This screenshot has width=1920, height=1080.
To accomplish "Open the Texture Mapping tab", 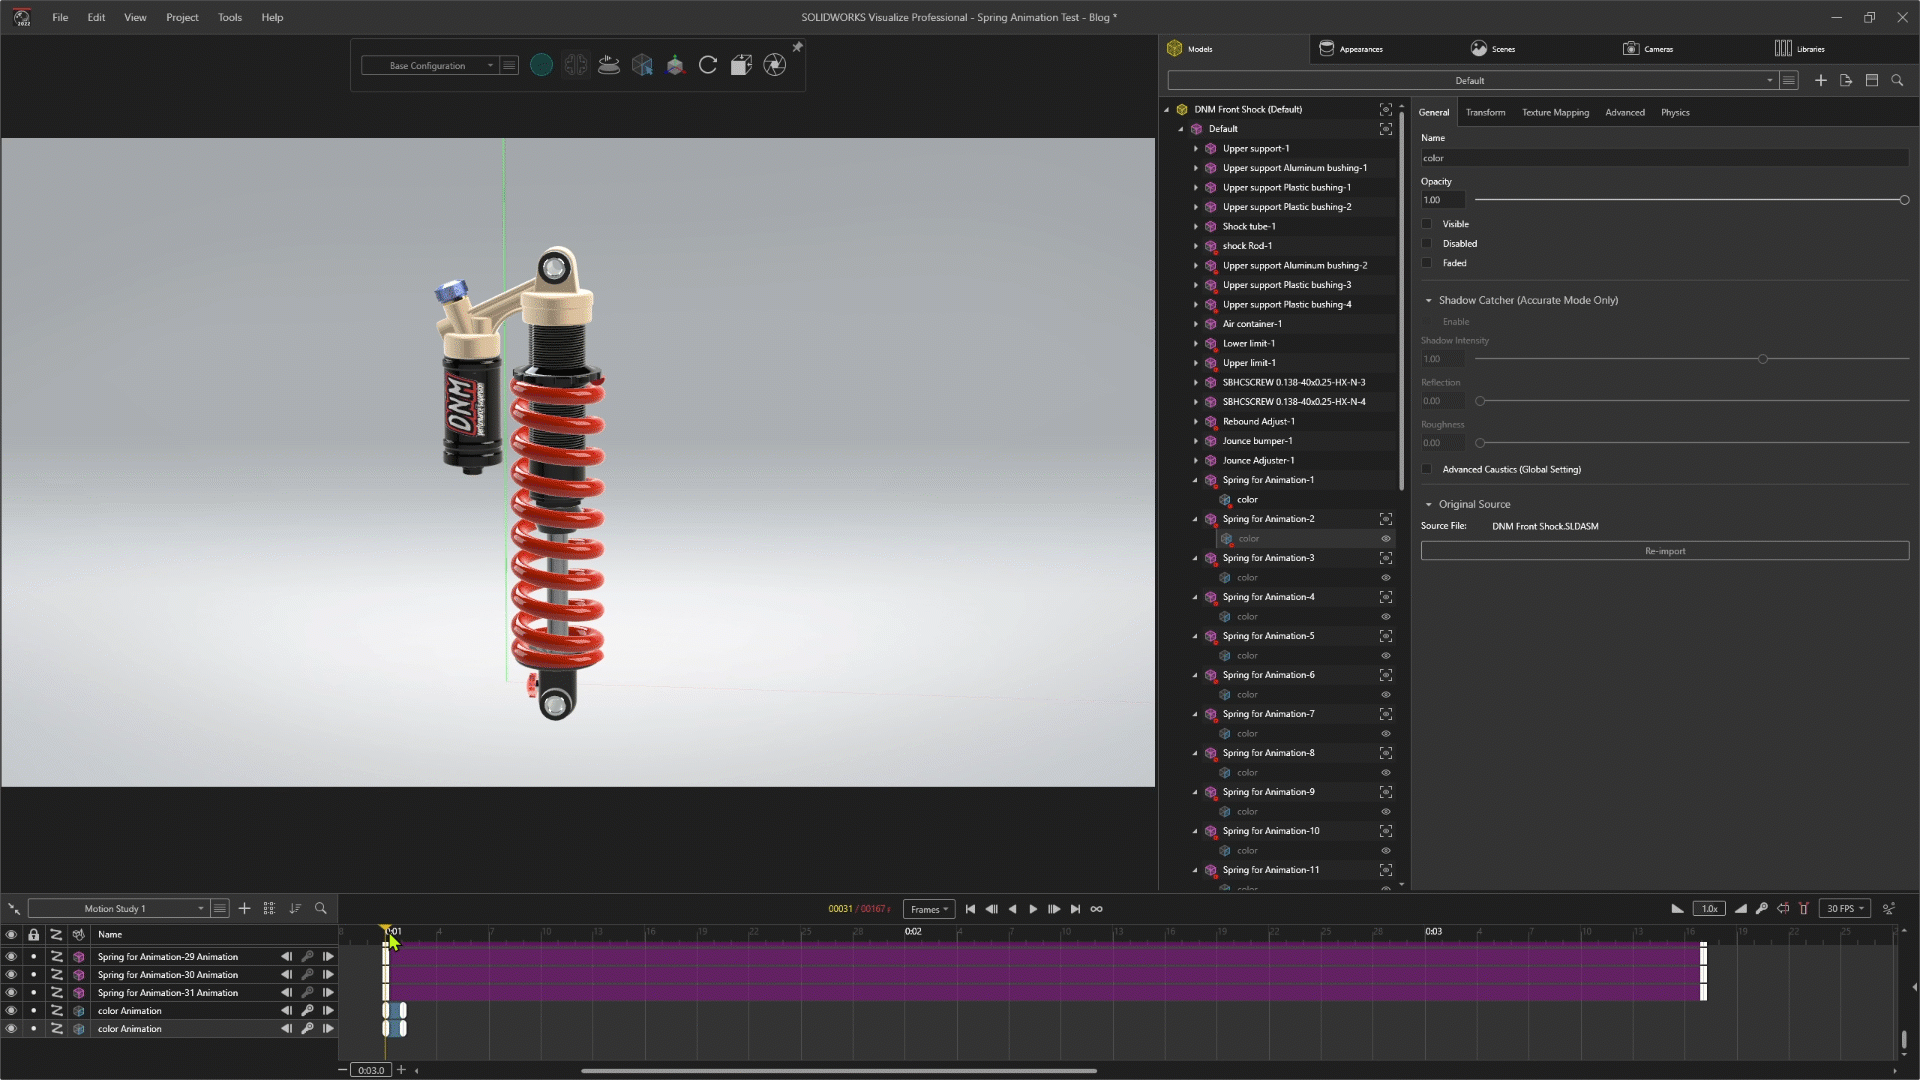I will point(1555,112).
